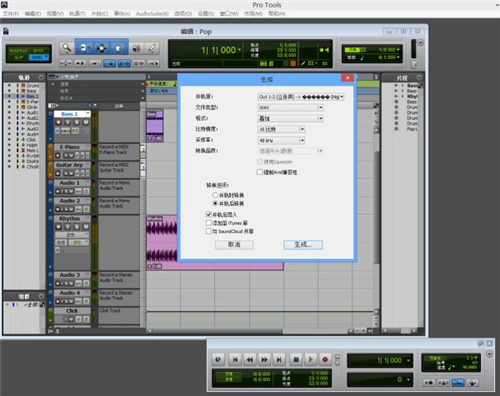Open the 16-bit depth dropdown
This screenshot has height=396, width=500.
281,129
